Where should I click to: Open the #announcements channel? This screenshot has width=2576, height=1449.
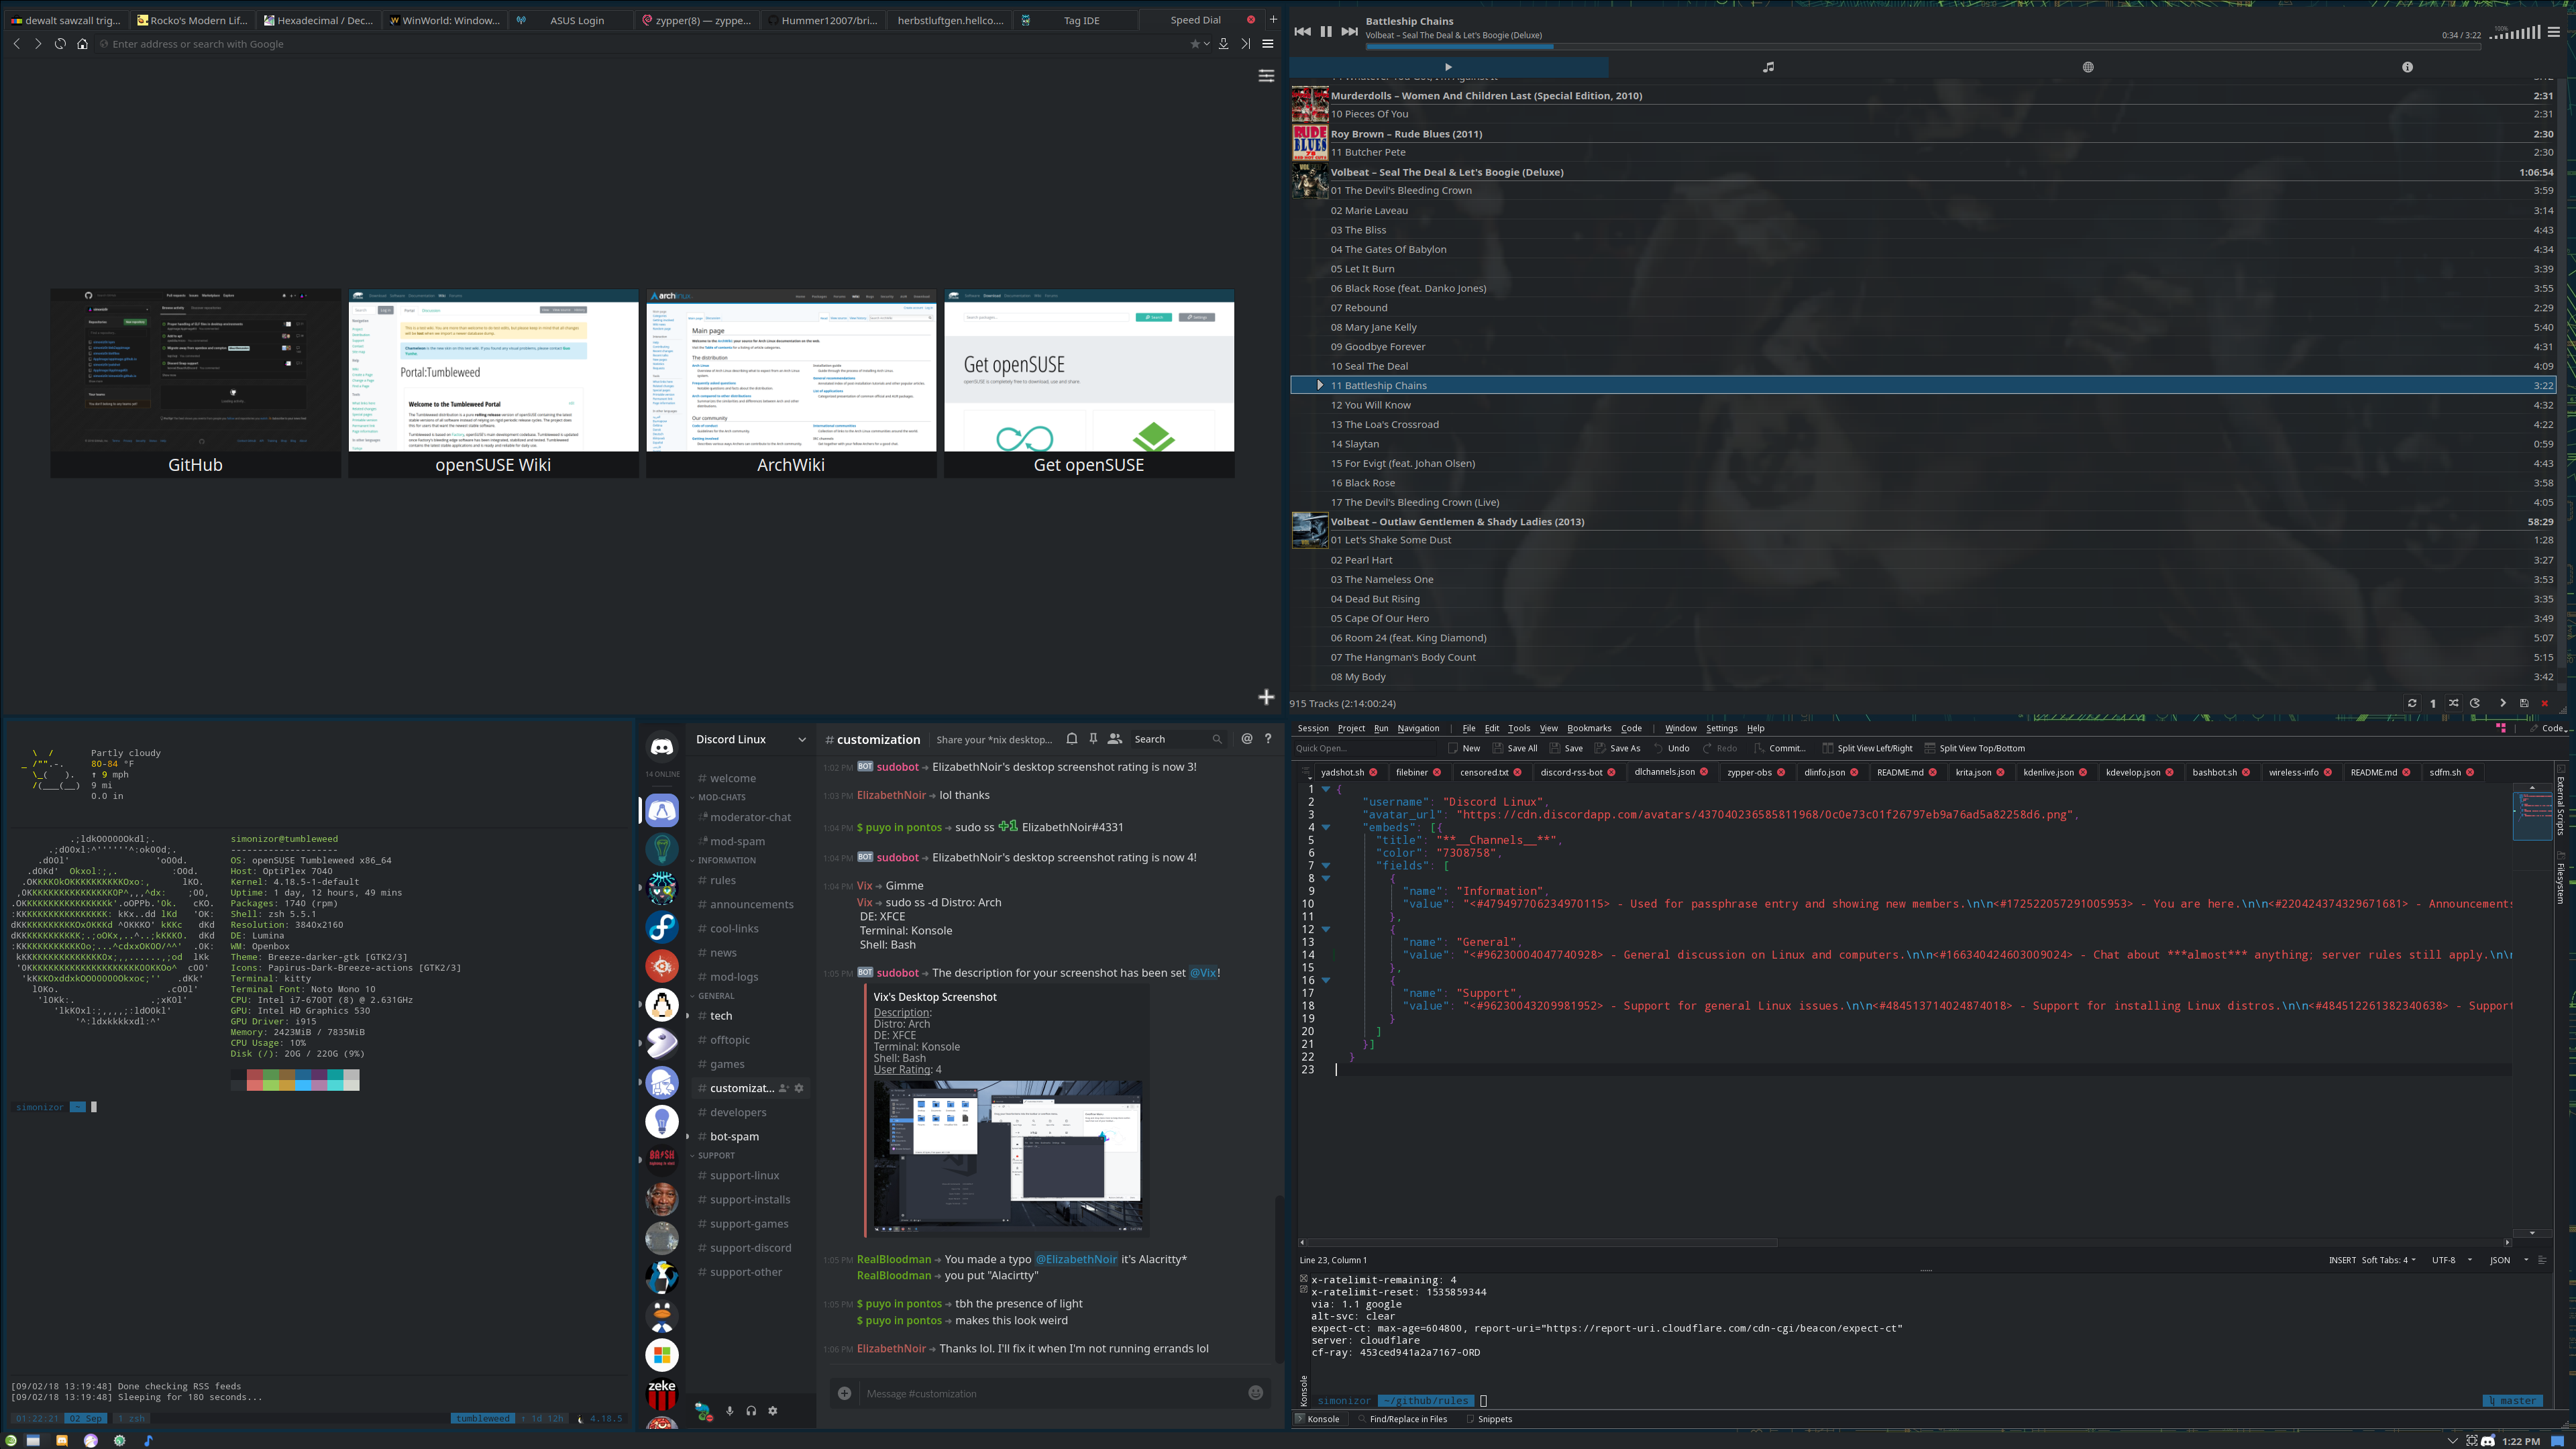pyautogui.click(x=751, y=904)
